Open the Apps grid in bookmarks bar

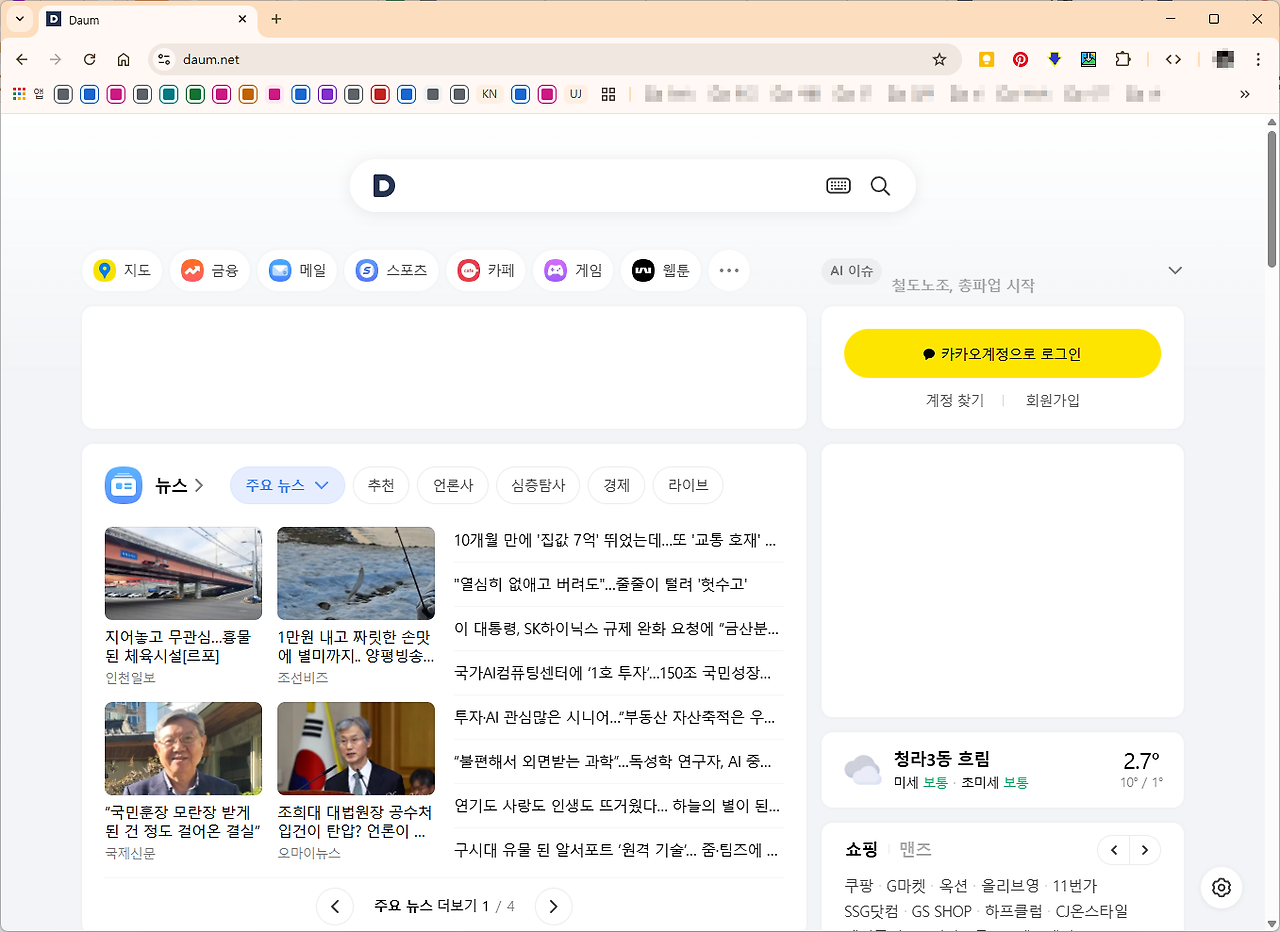[19, 94]
